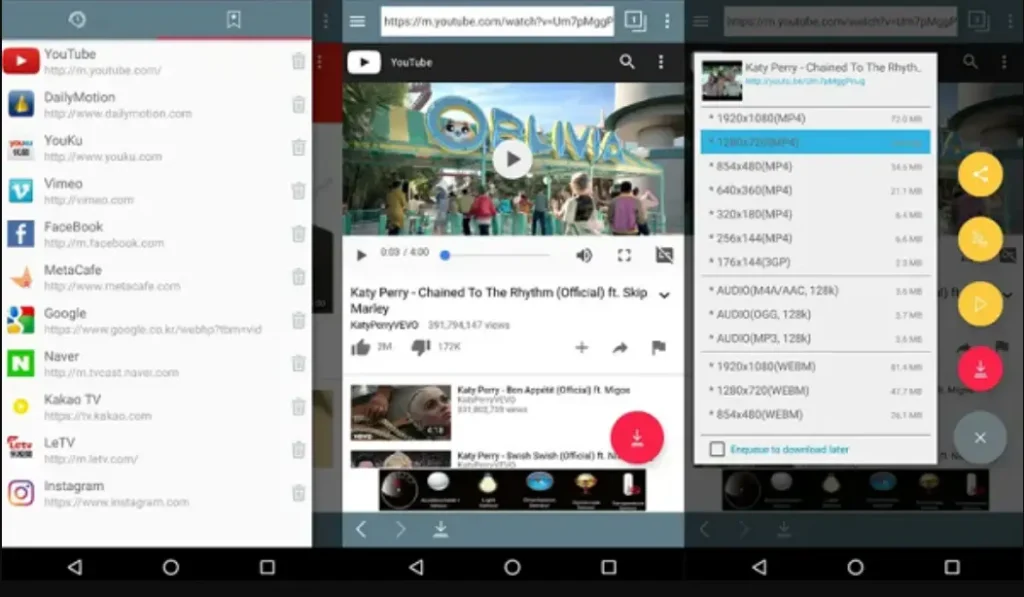Delete the Vimeo bookmark via trash icon
The image size is (1024, 597).
coord(298,191)
